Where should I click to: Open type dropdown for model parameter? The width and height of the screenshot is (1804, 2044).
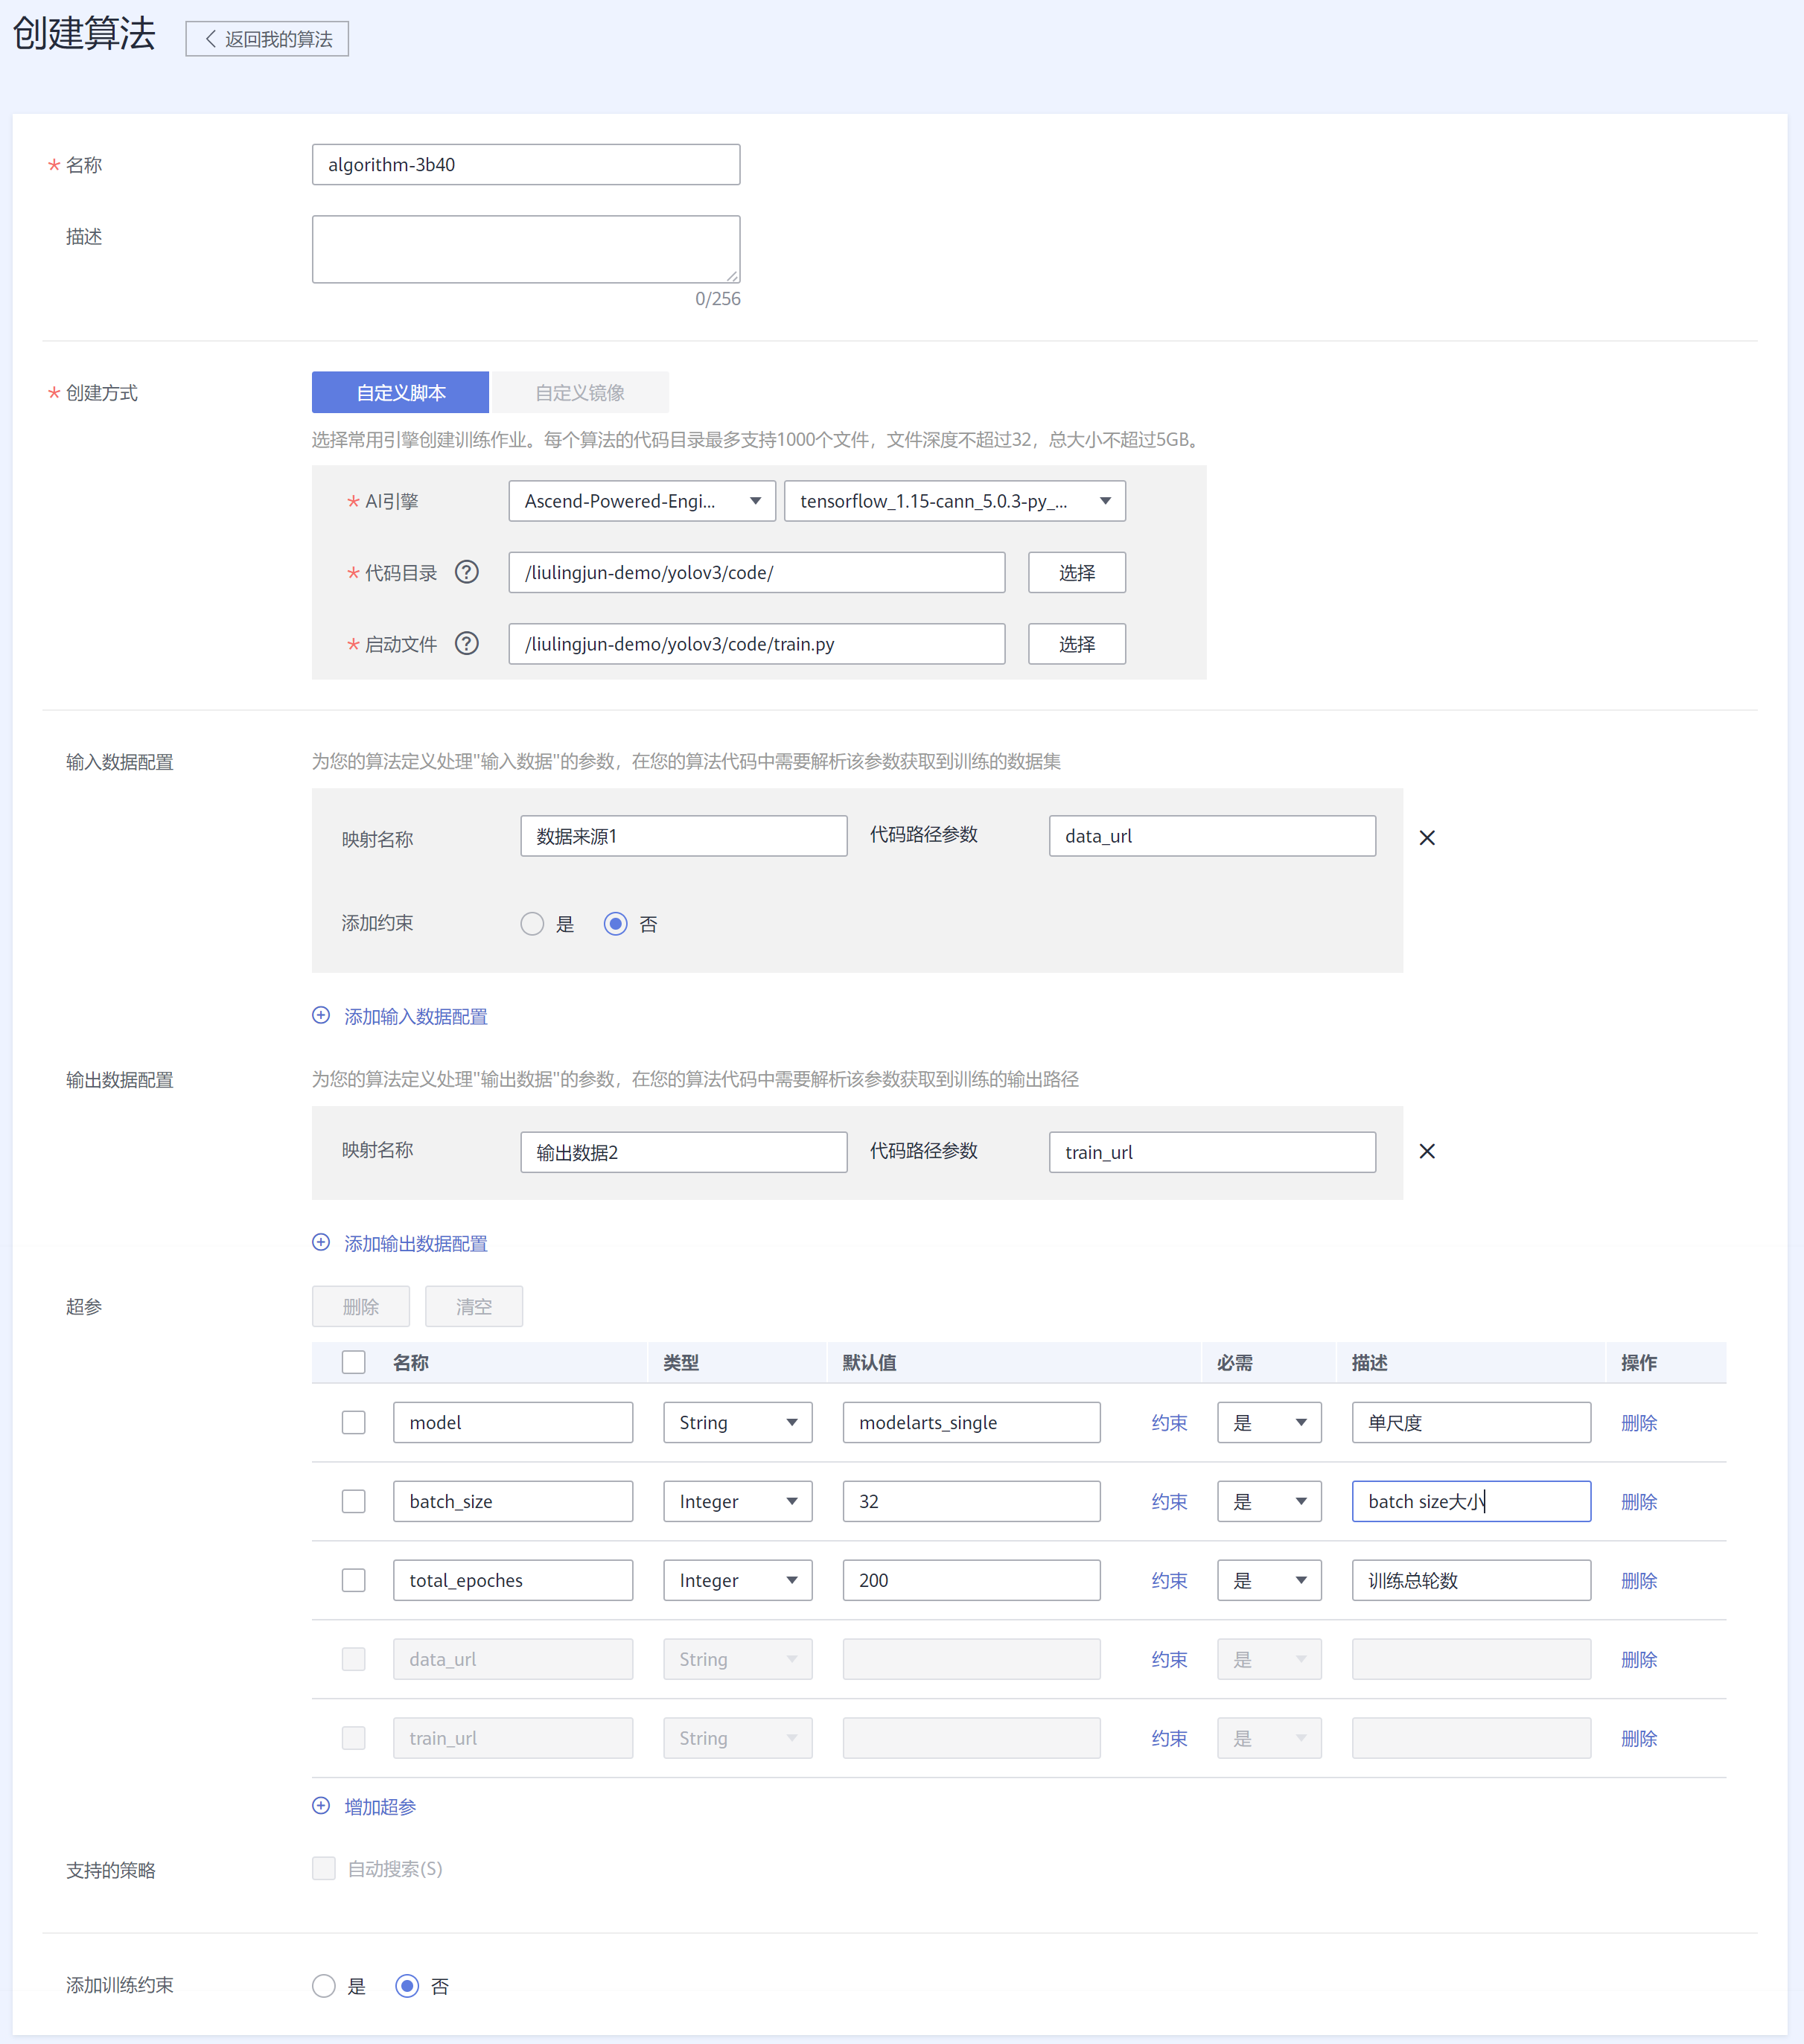(x=737, y=1422)
